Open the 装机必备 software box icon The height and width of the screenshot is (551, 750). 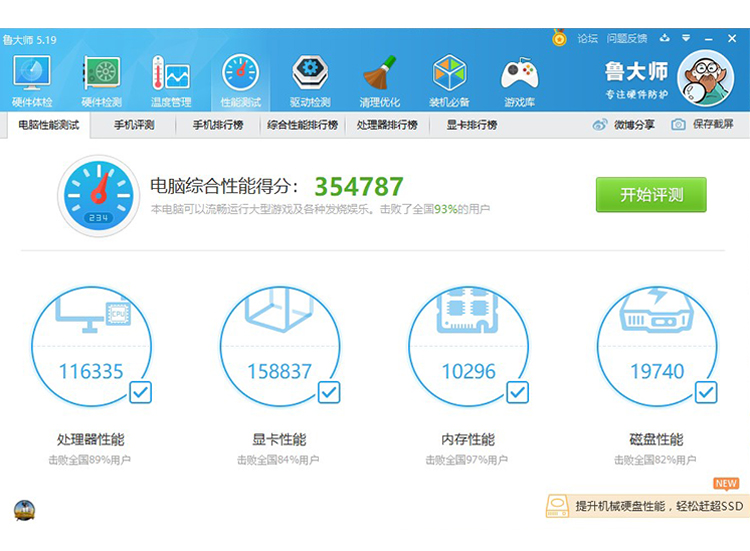449,81
